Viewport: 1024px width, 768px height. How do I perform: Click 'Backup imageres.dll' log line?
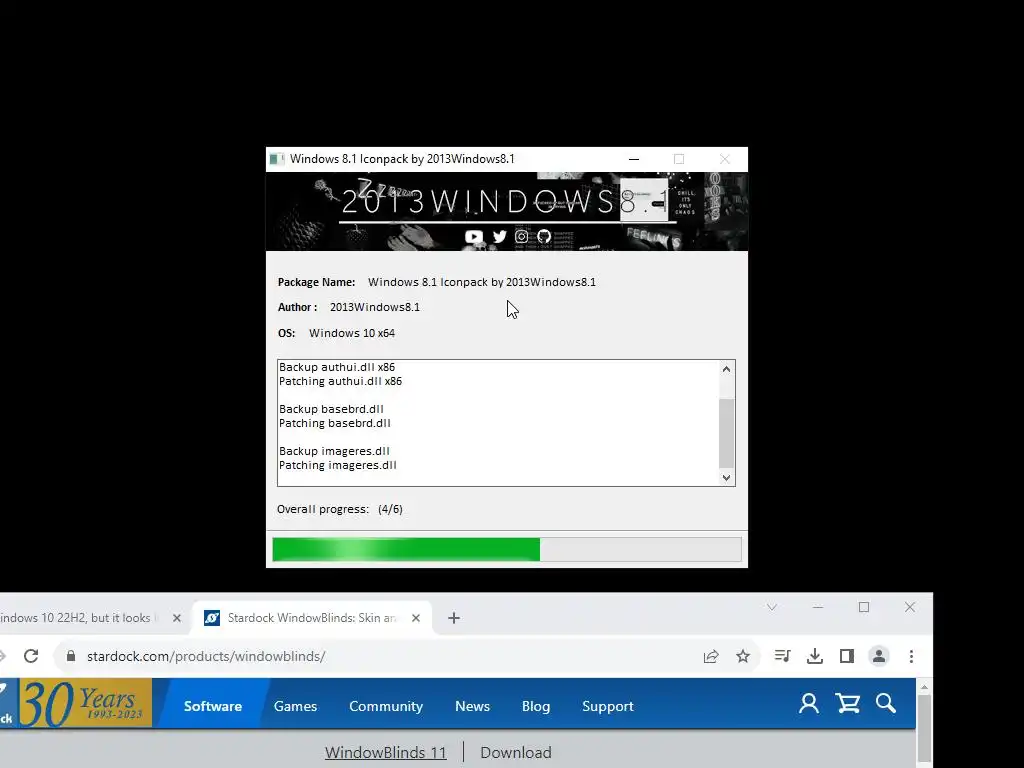pyautogui.click(x=334, y=451)
